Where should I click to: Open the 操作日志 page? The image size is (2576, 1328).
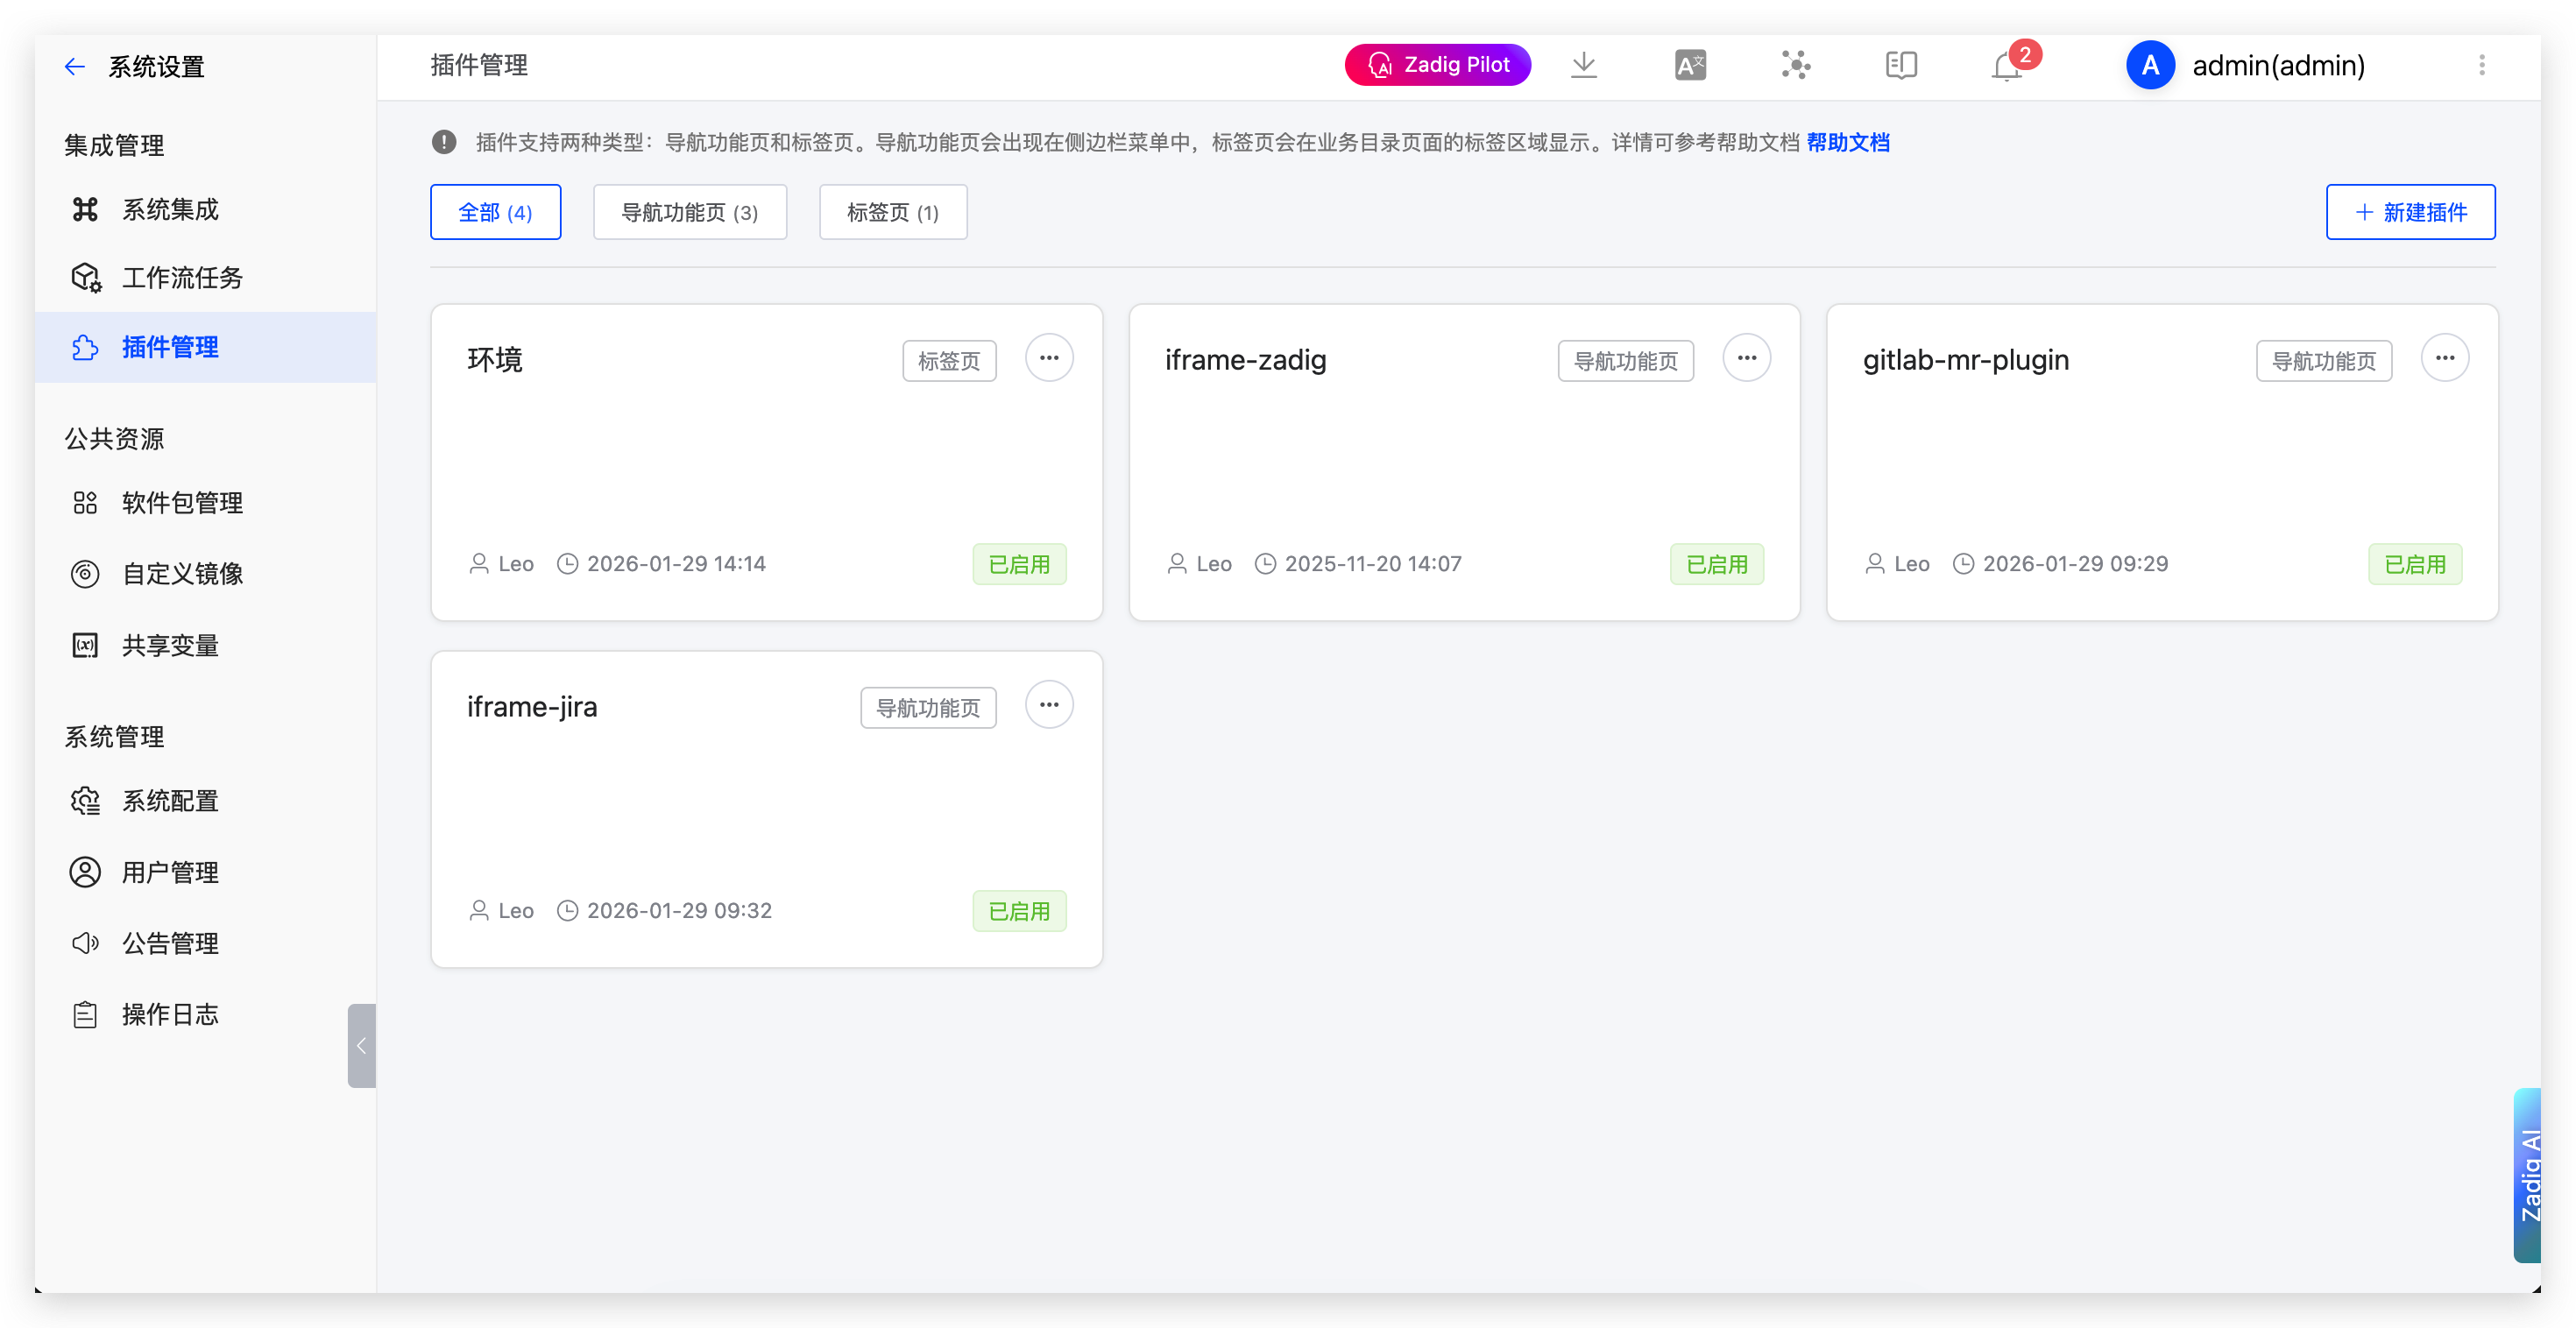point(169,1013)
